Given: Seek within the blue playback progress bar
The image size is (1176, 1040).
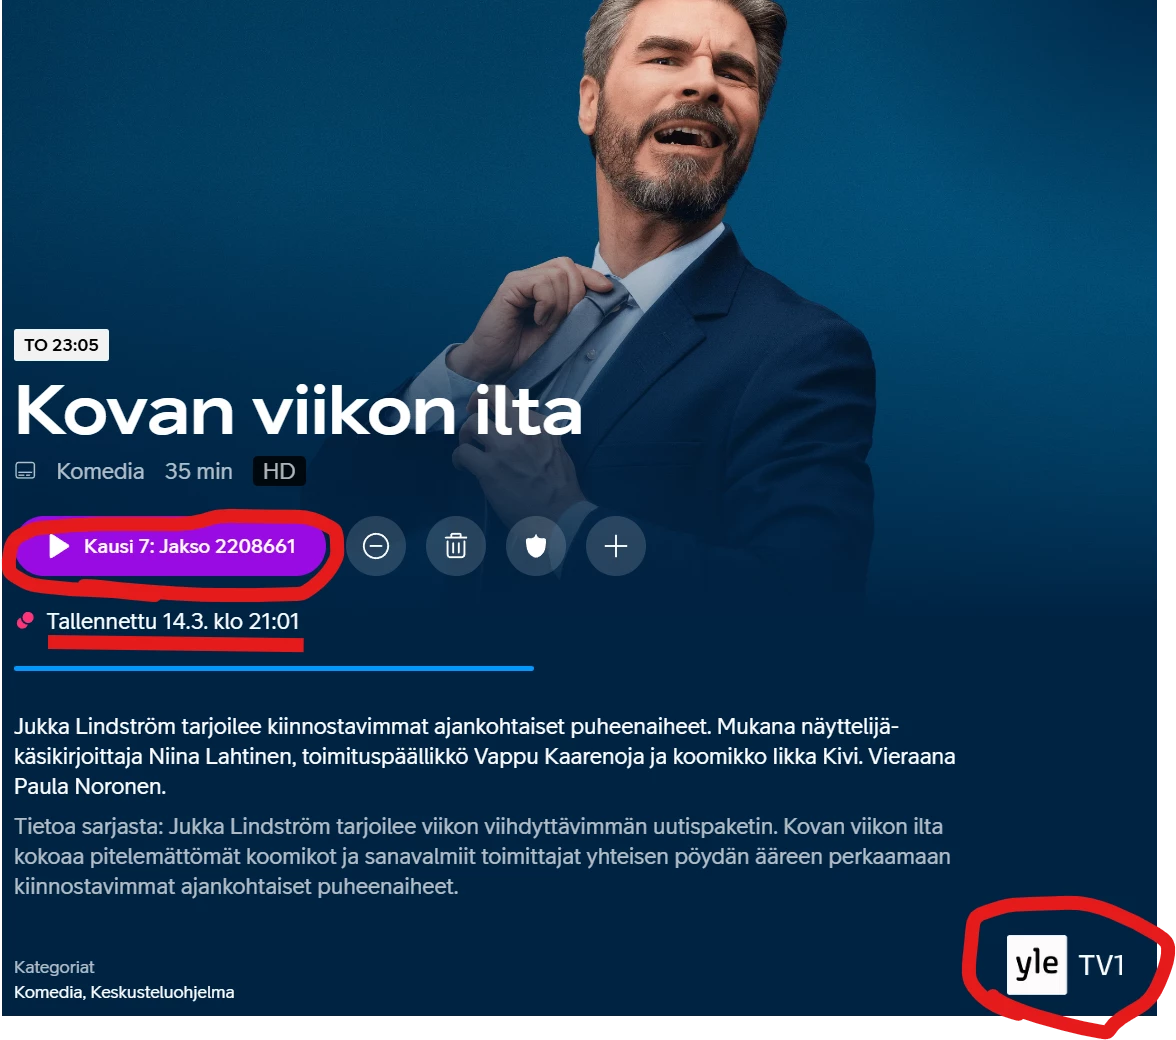Looking at the screenshot, I should 274,668.
